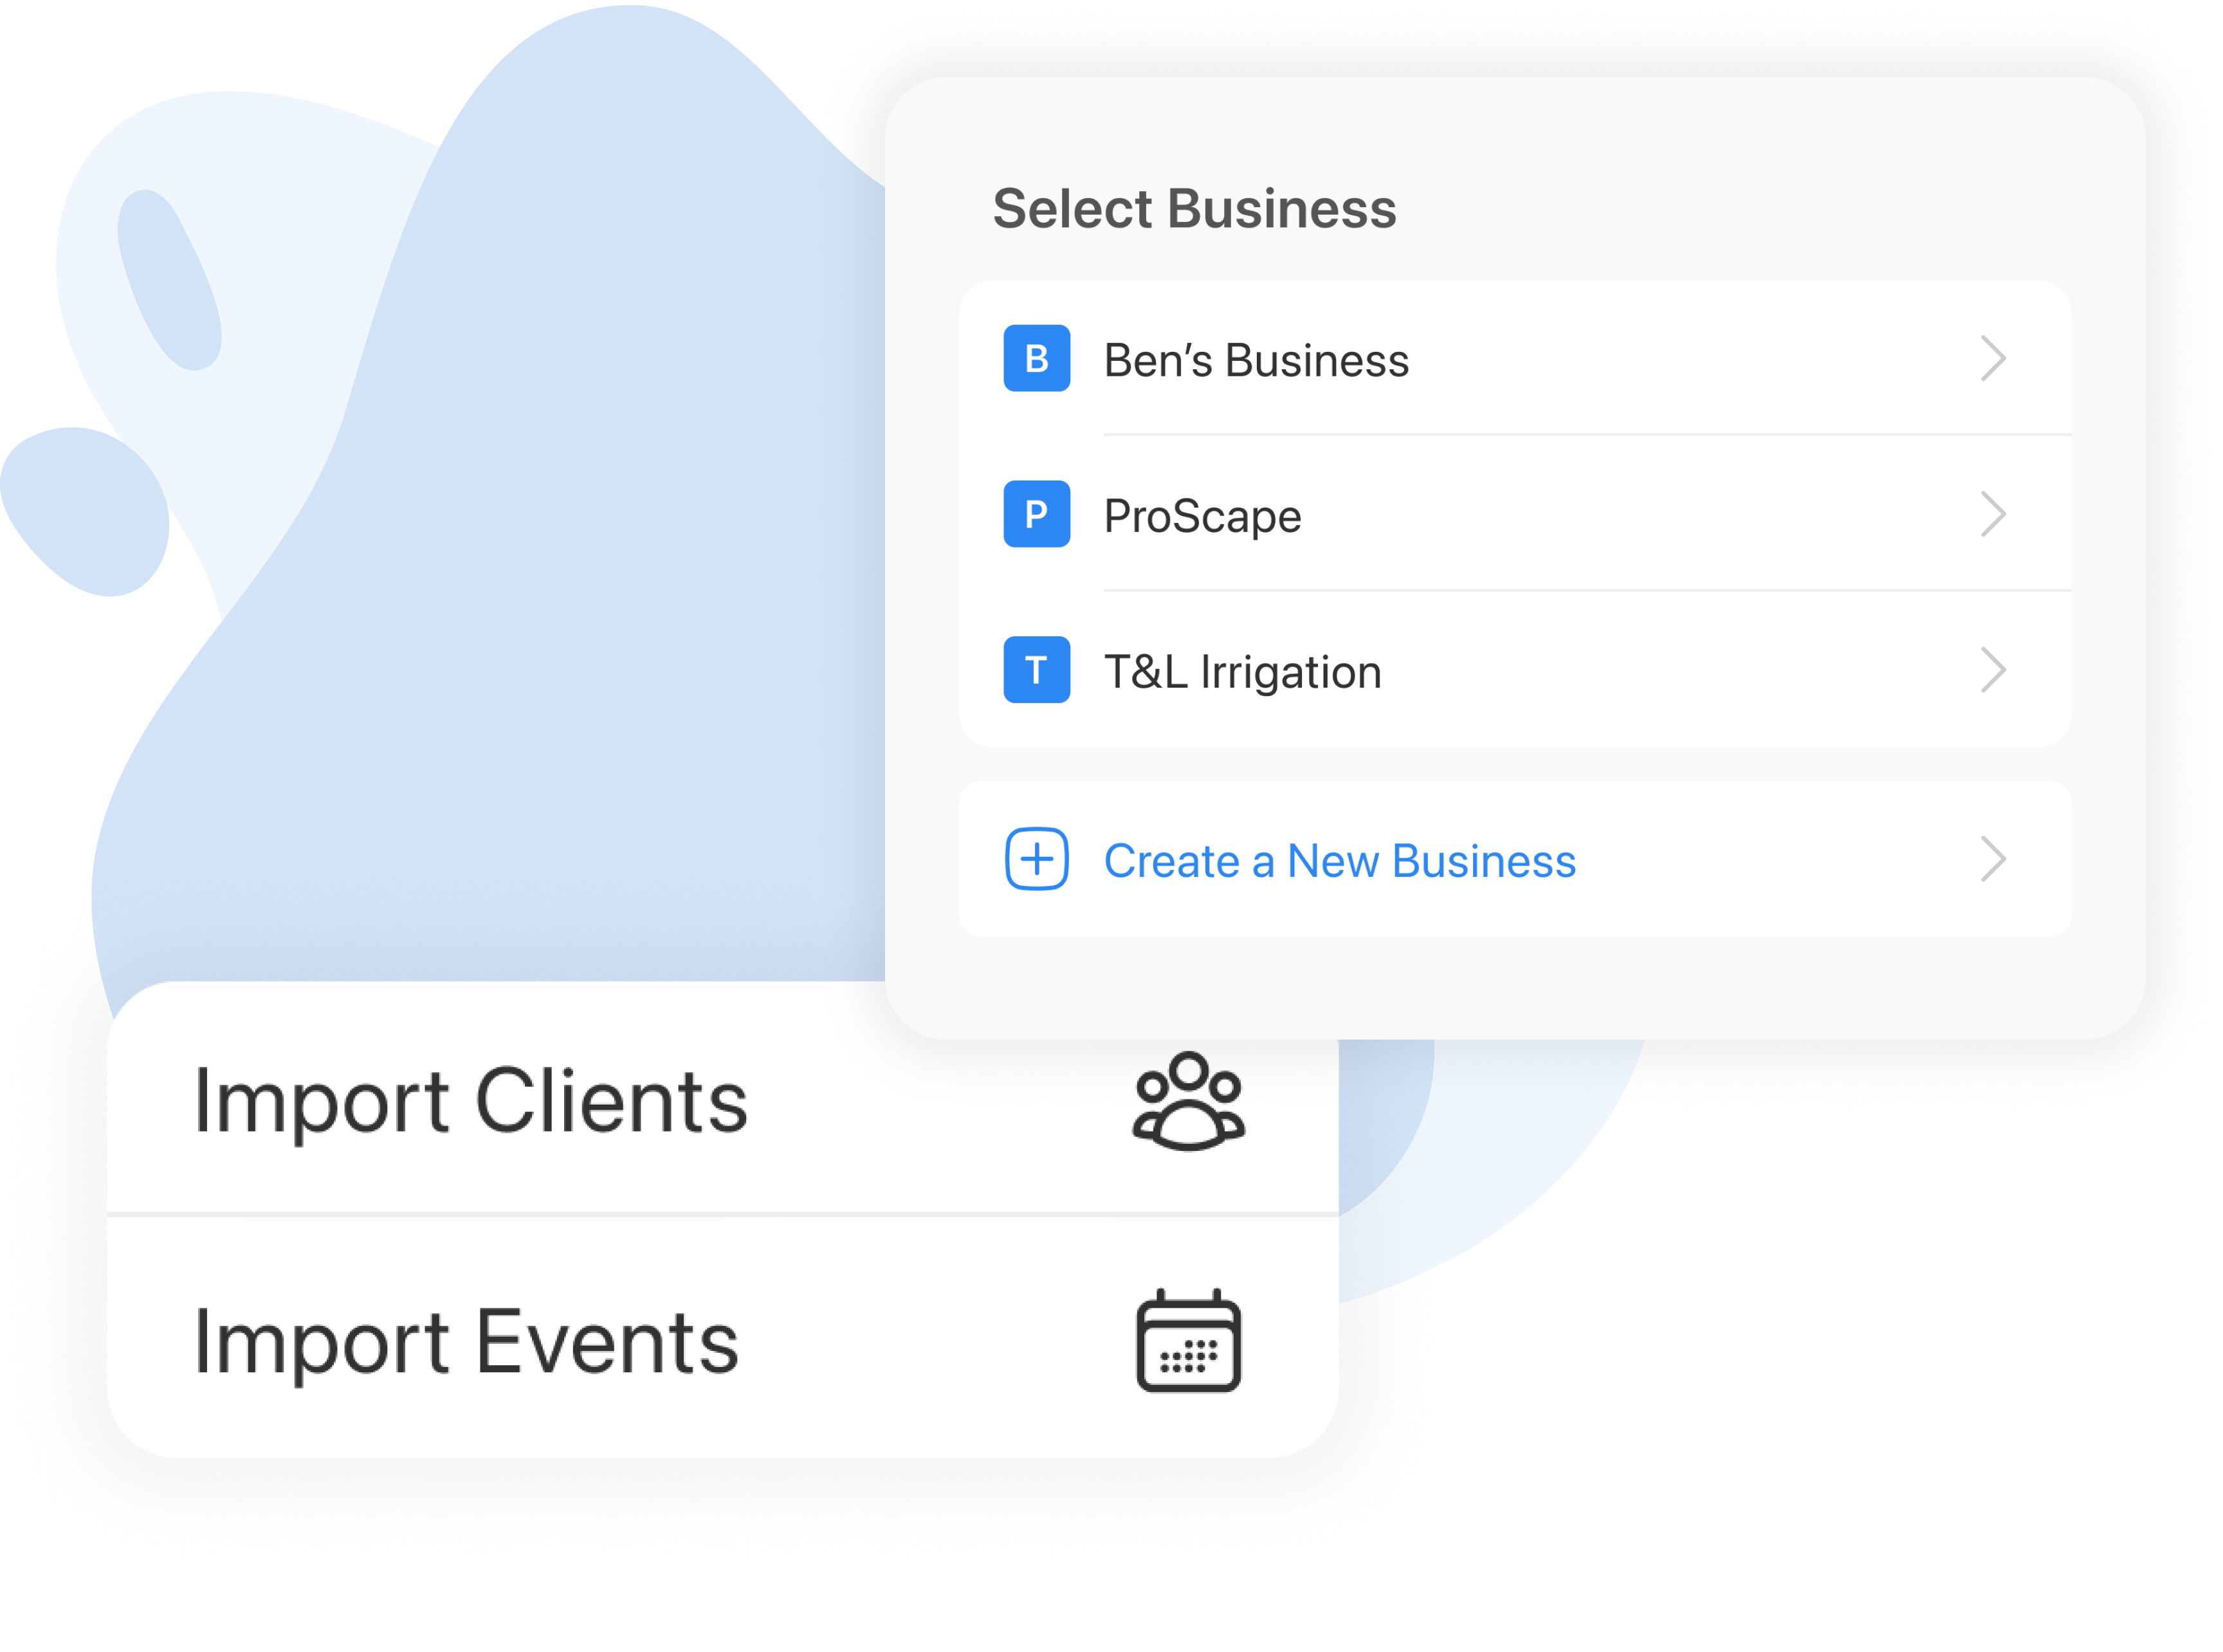Choose the Import Clients option
2223x1652 pixels.
click(x=471, y=1102)
